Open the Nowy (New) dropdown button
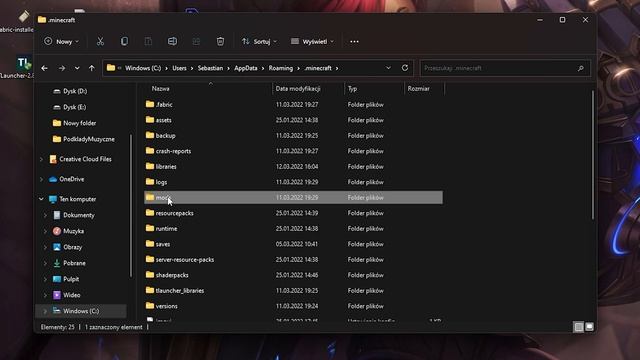Image resolution: width=640 pixels, height=360 pixels. point(62,41)
